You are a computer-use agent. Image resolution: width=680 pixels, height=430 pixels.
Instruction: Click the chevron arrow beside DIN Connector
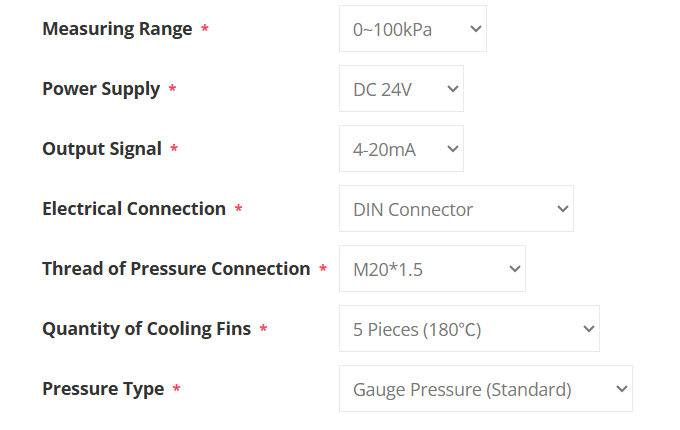tap(562, 209)
